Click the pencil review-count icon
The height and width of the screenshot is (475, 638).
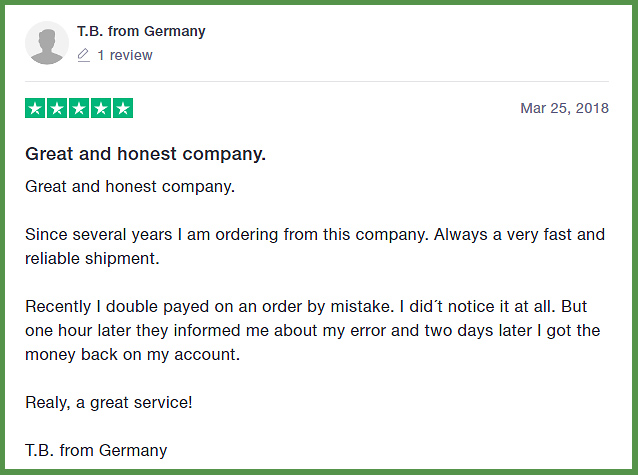click(x=83, y=55)
